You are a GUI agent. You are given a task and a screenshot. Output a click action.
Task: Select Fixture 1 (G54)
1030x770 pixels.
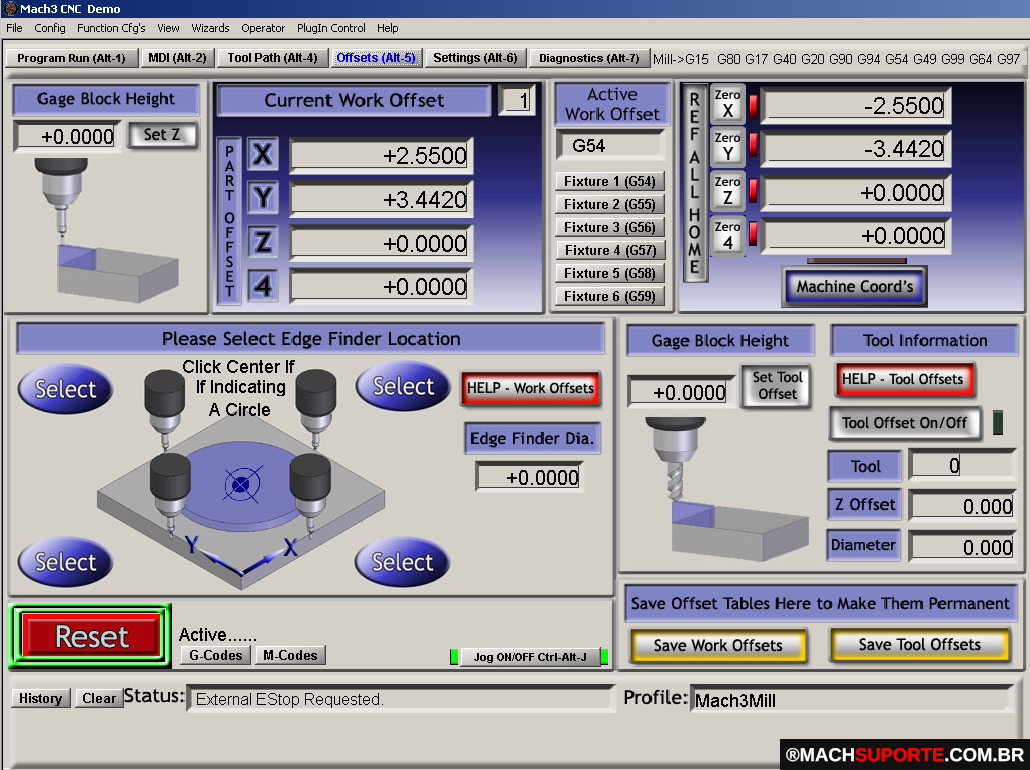tap(610, 181)
